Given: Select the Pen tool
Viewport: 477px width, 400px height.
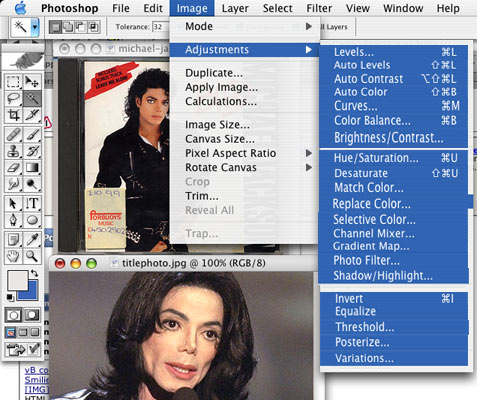Looking at the screenshot, I should coord(13,220).
